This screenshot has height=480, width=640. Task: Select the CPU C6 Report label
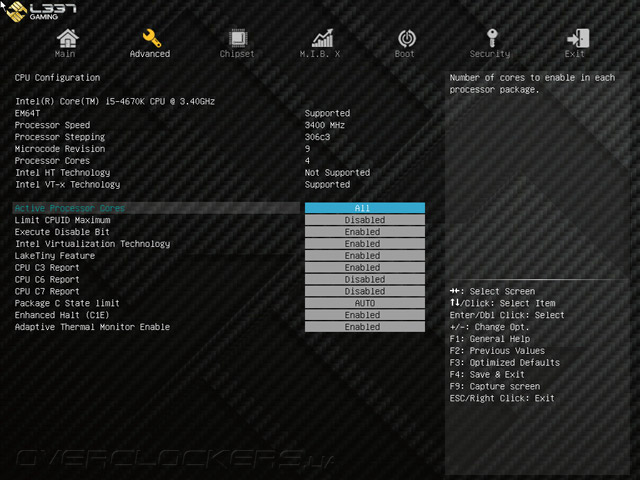point(47,280)
